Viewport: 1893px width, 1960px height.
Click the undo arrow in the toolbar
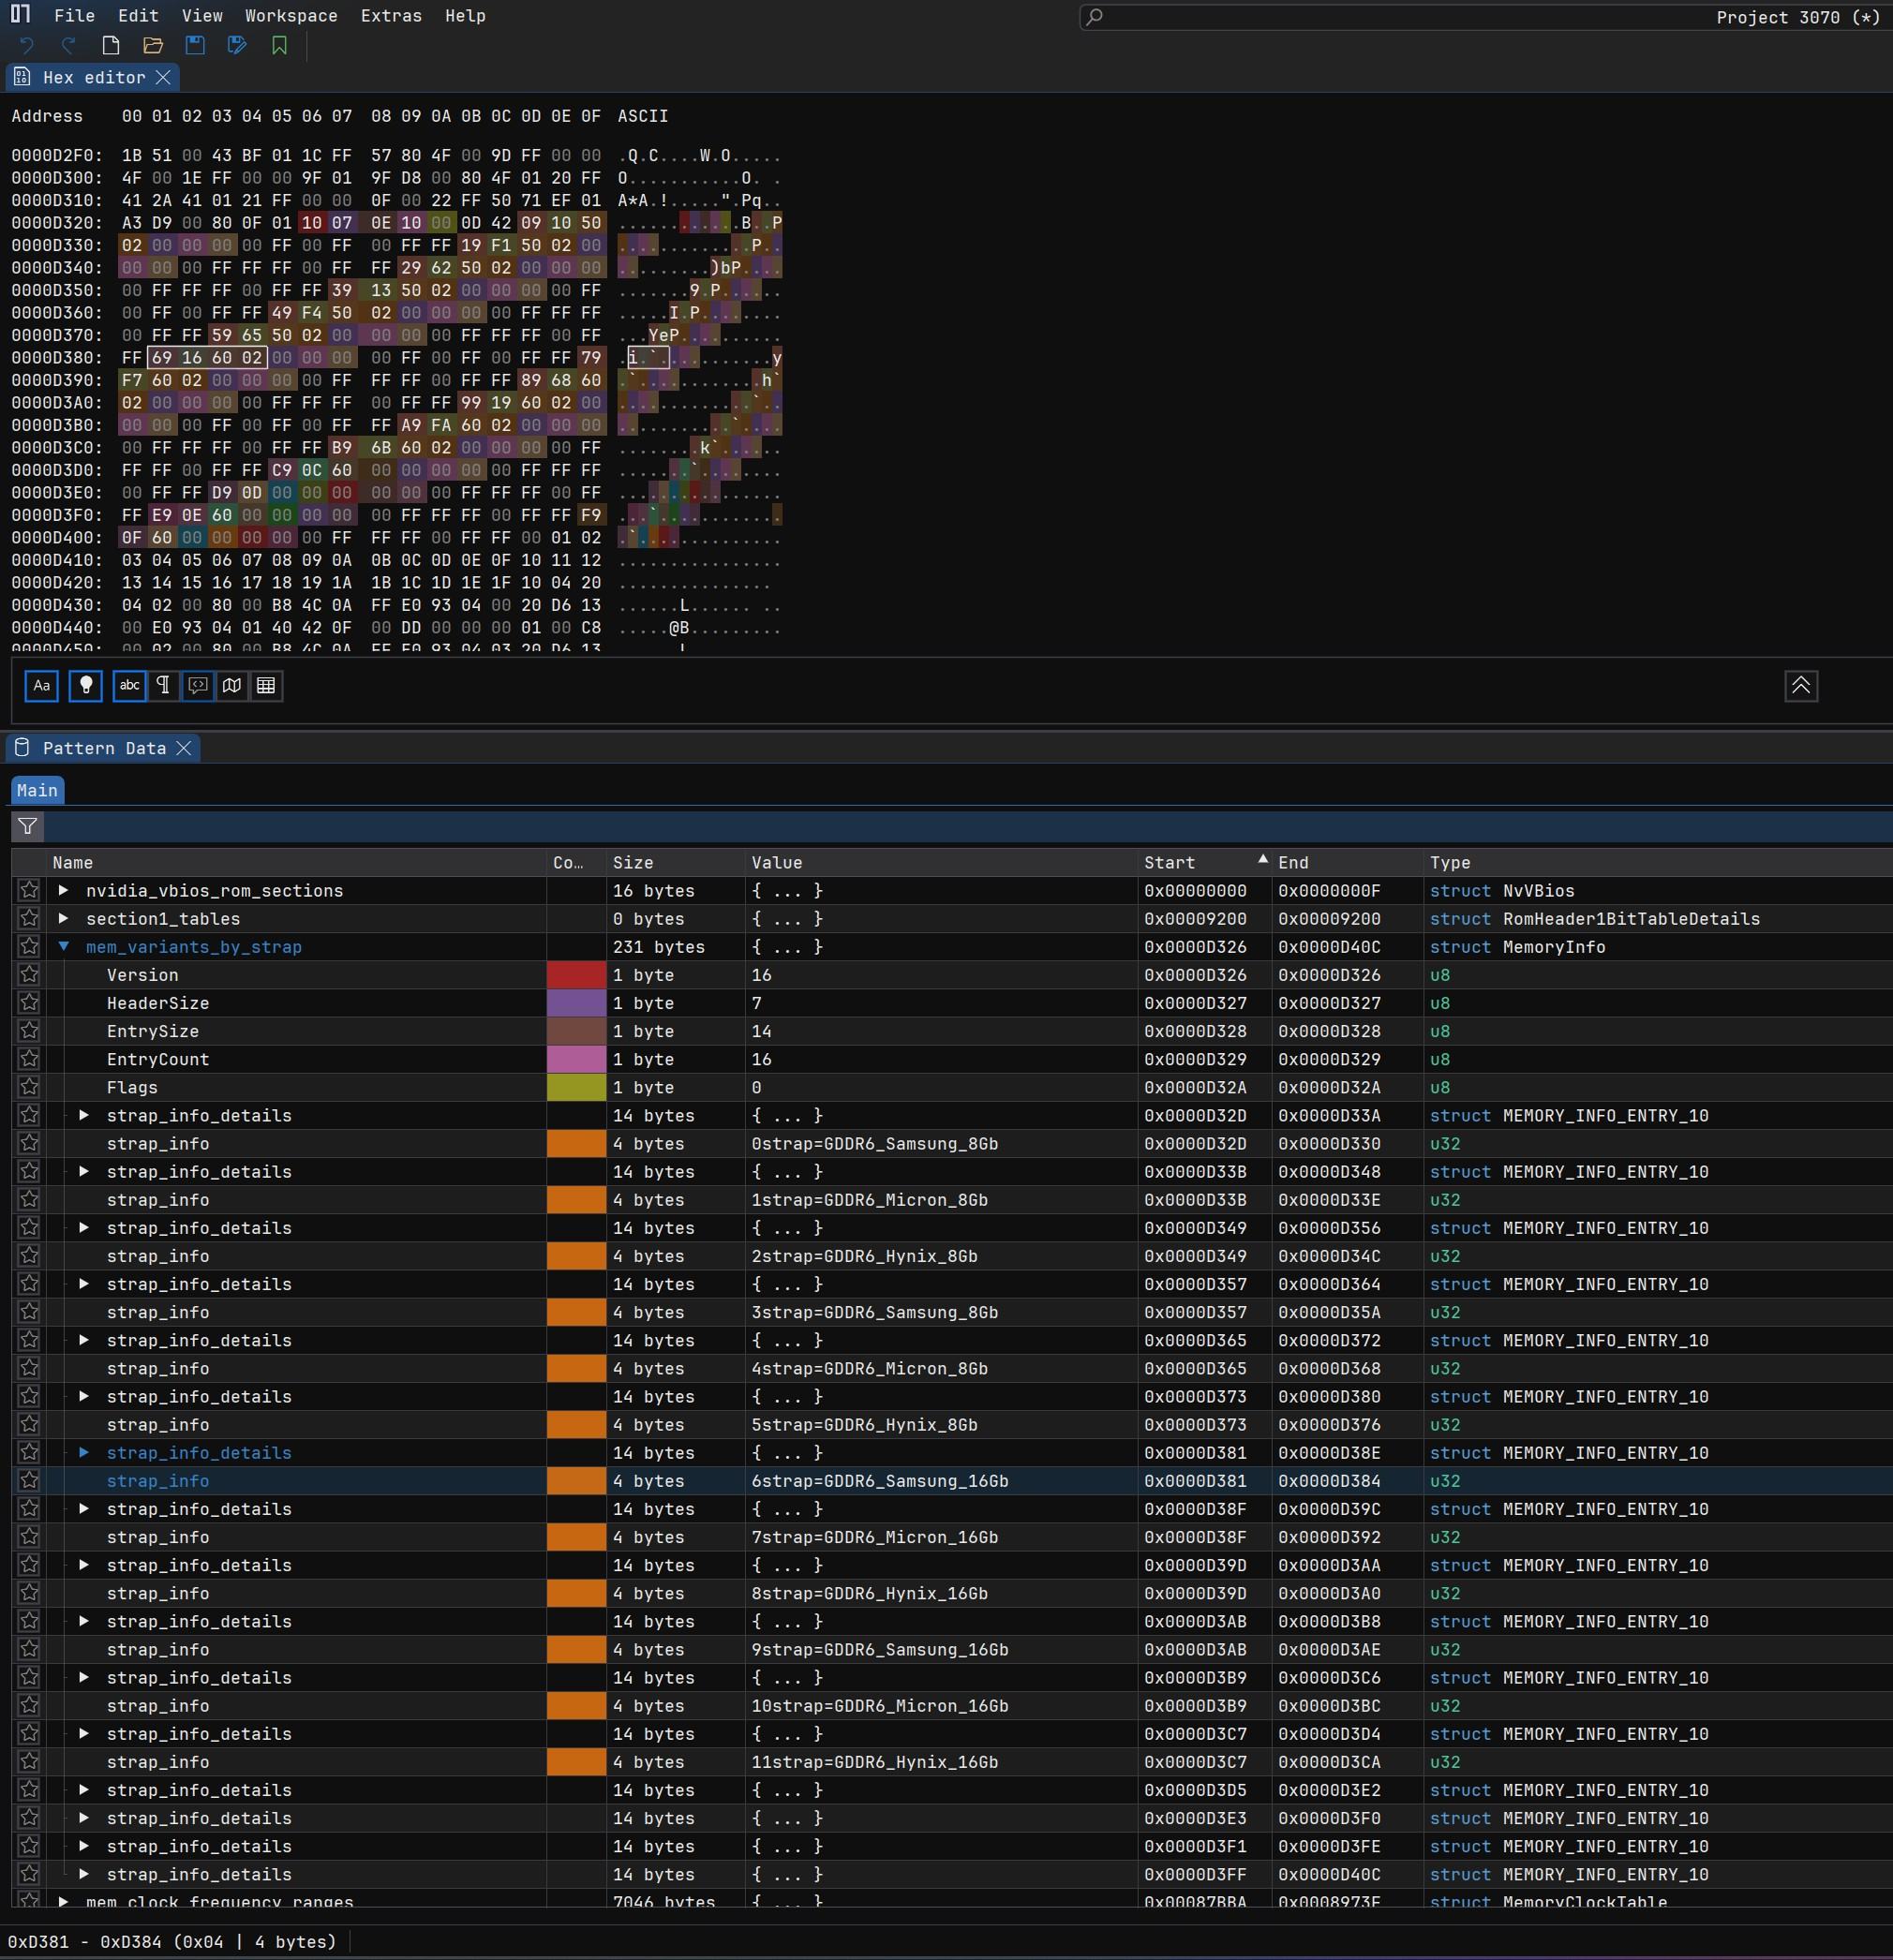(x=27, y=45)
